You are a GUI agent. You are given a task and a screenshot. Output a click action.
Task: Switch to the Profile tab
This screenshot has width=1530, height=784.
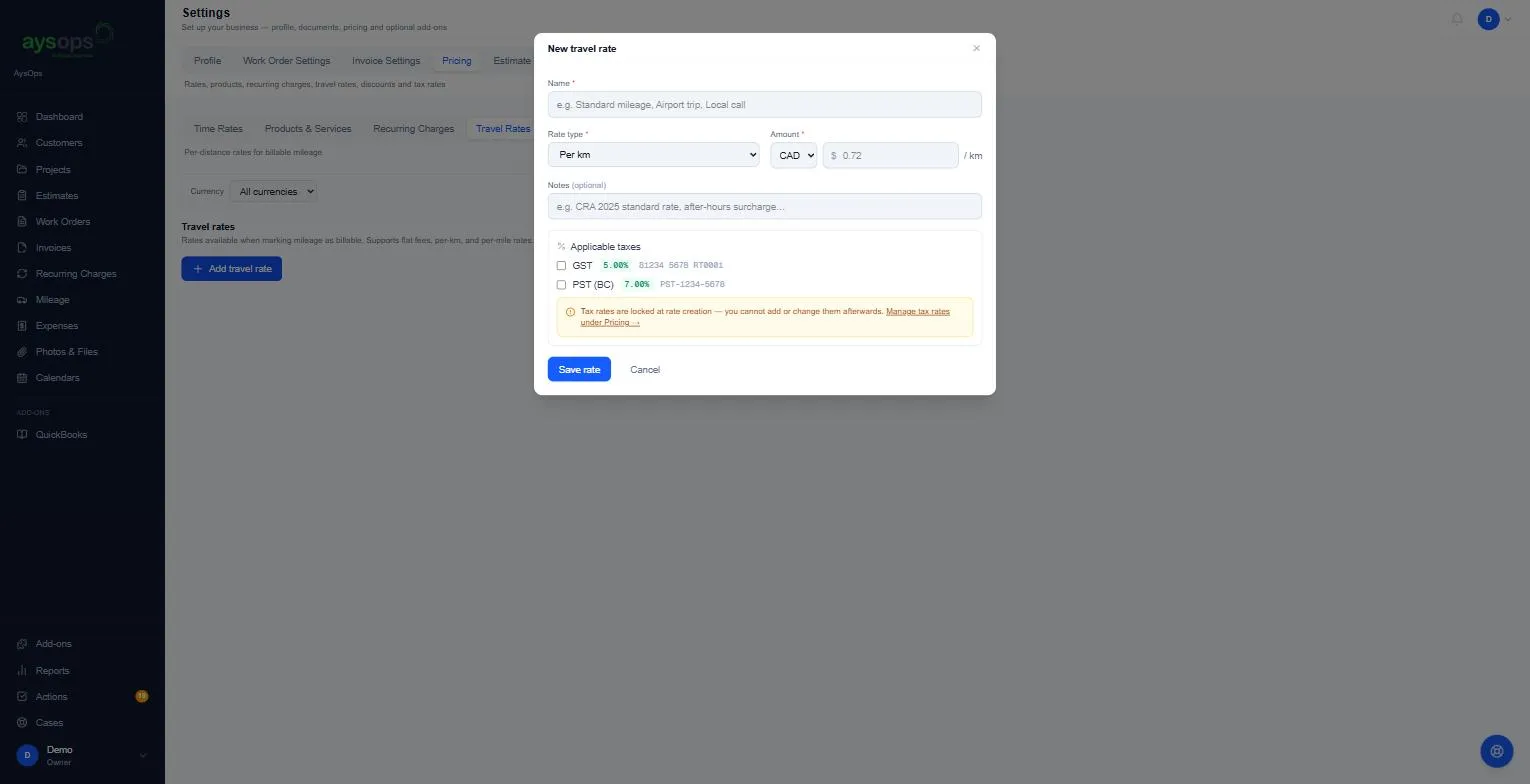[x=208, y=61]
